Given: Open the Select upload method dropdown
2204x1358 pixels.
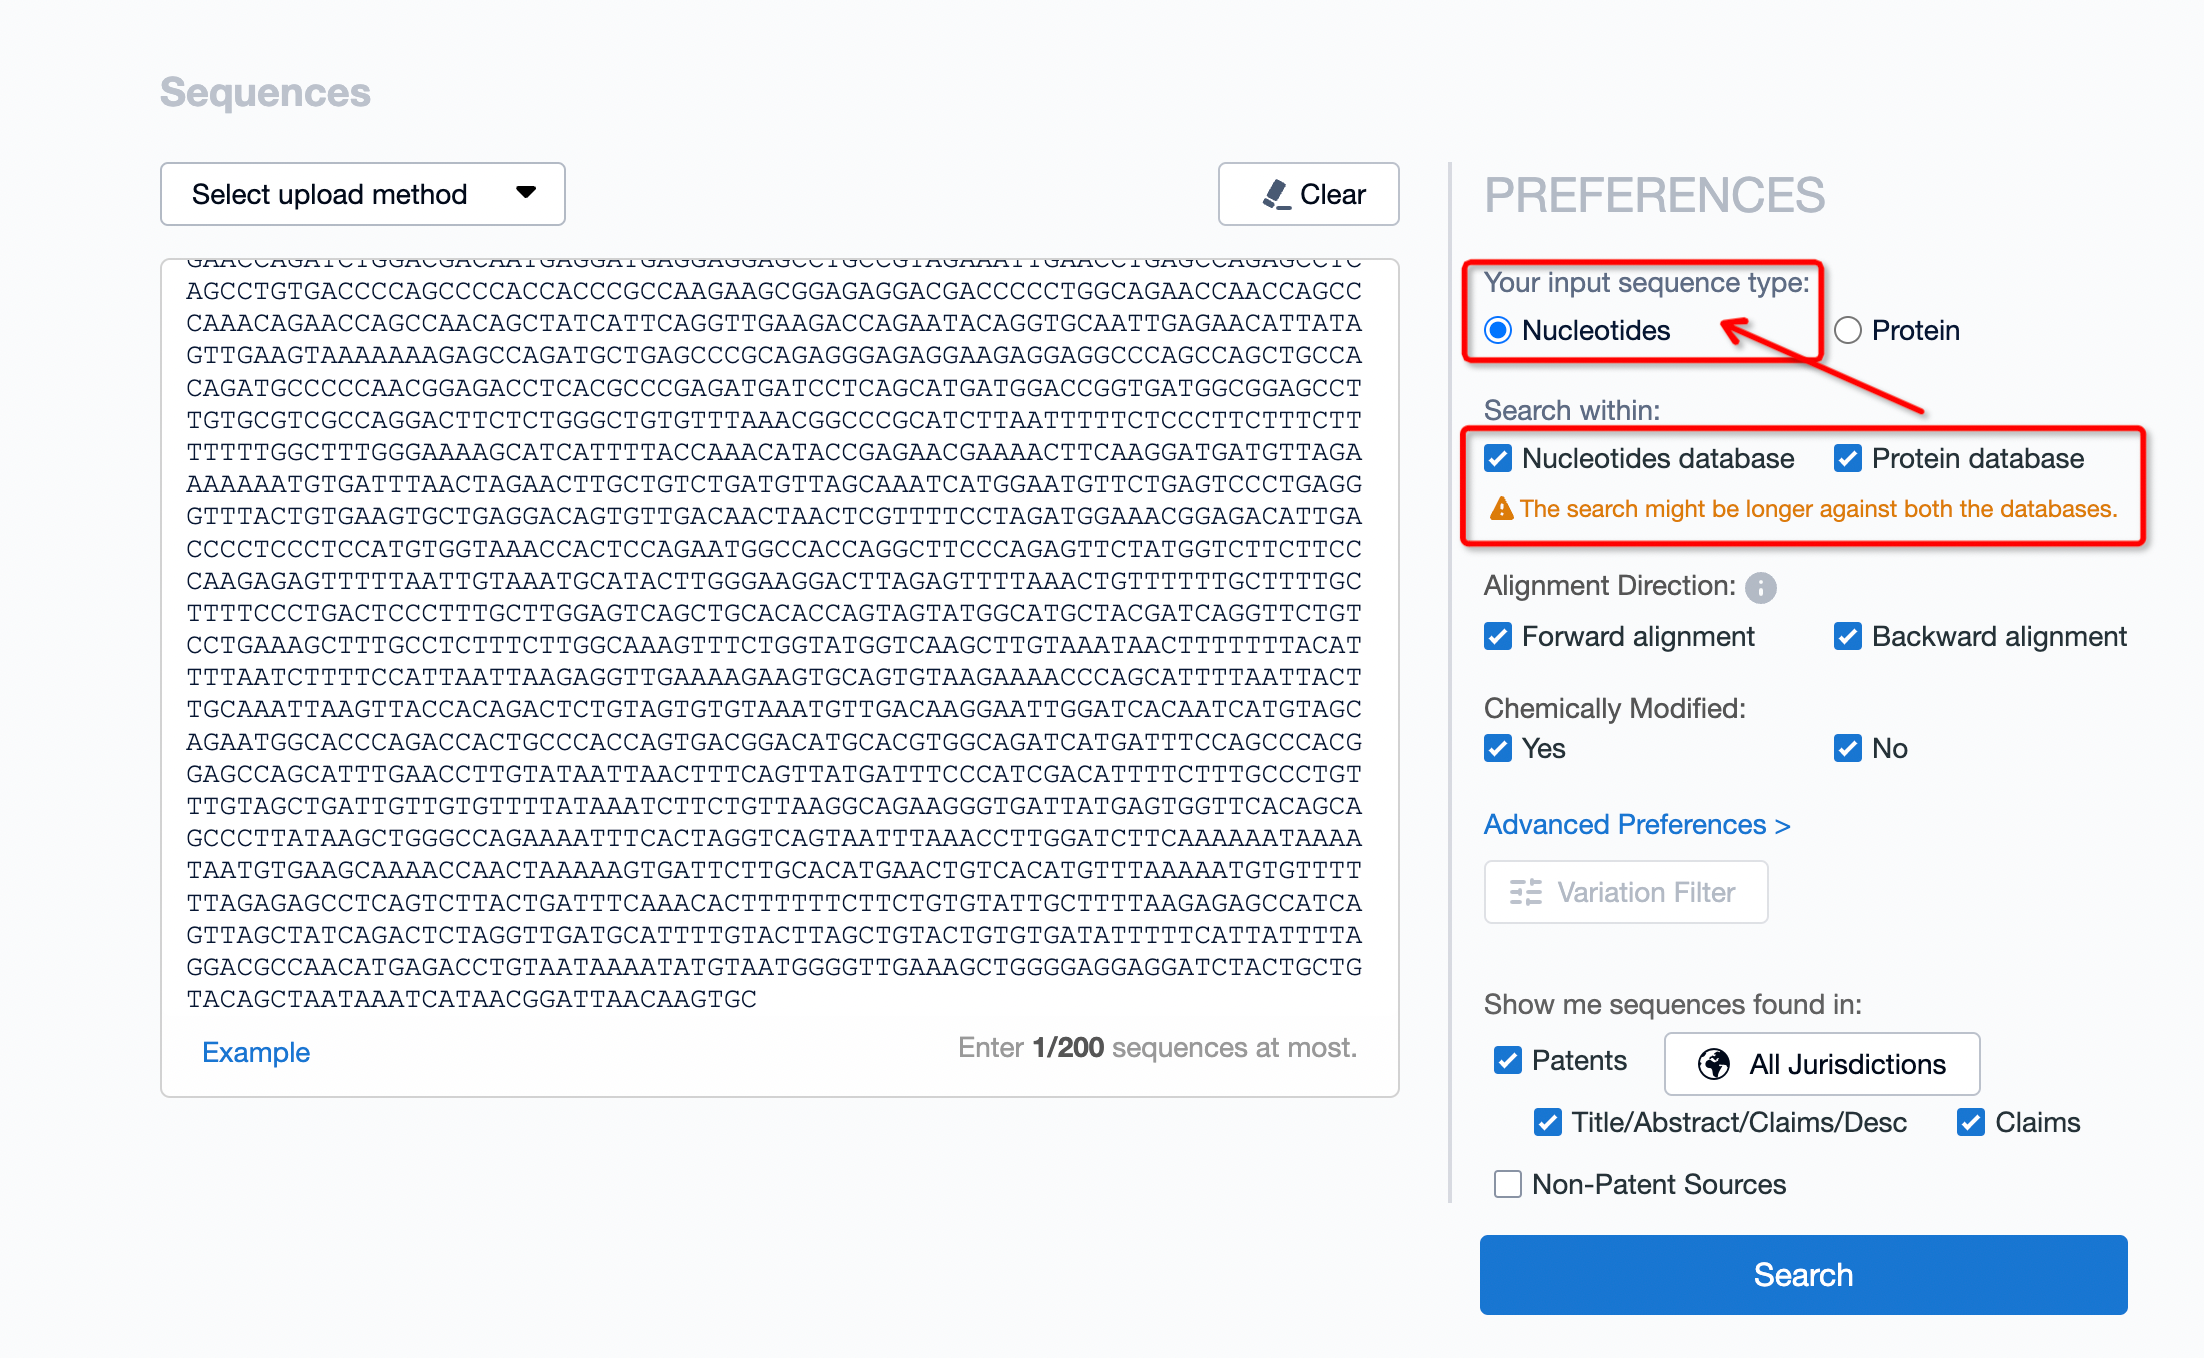Looking at the screenshot, I should pyautogui.click(x=362, y=194).
